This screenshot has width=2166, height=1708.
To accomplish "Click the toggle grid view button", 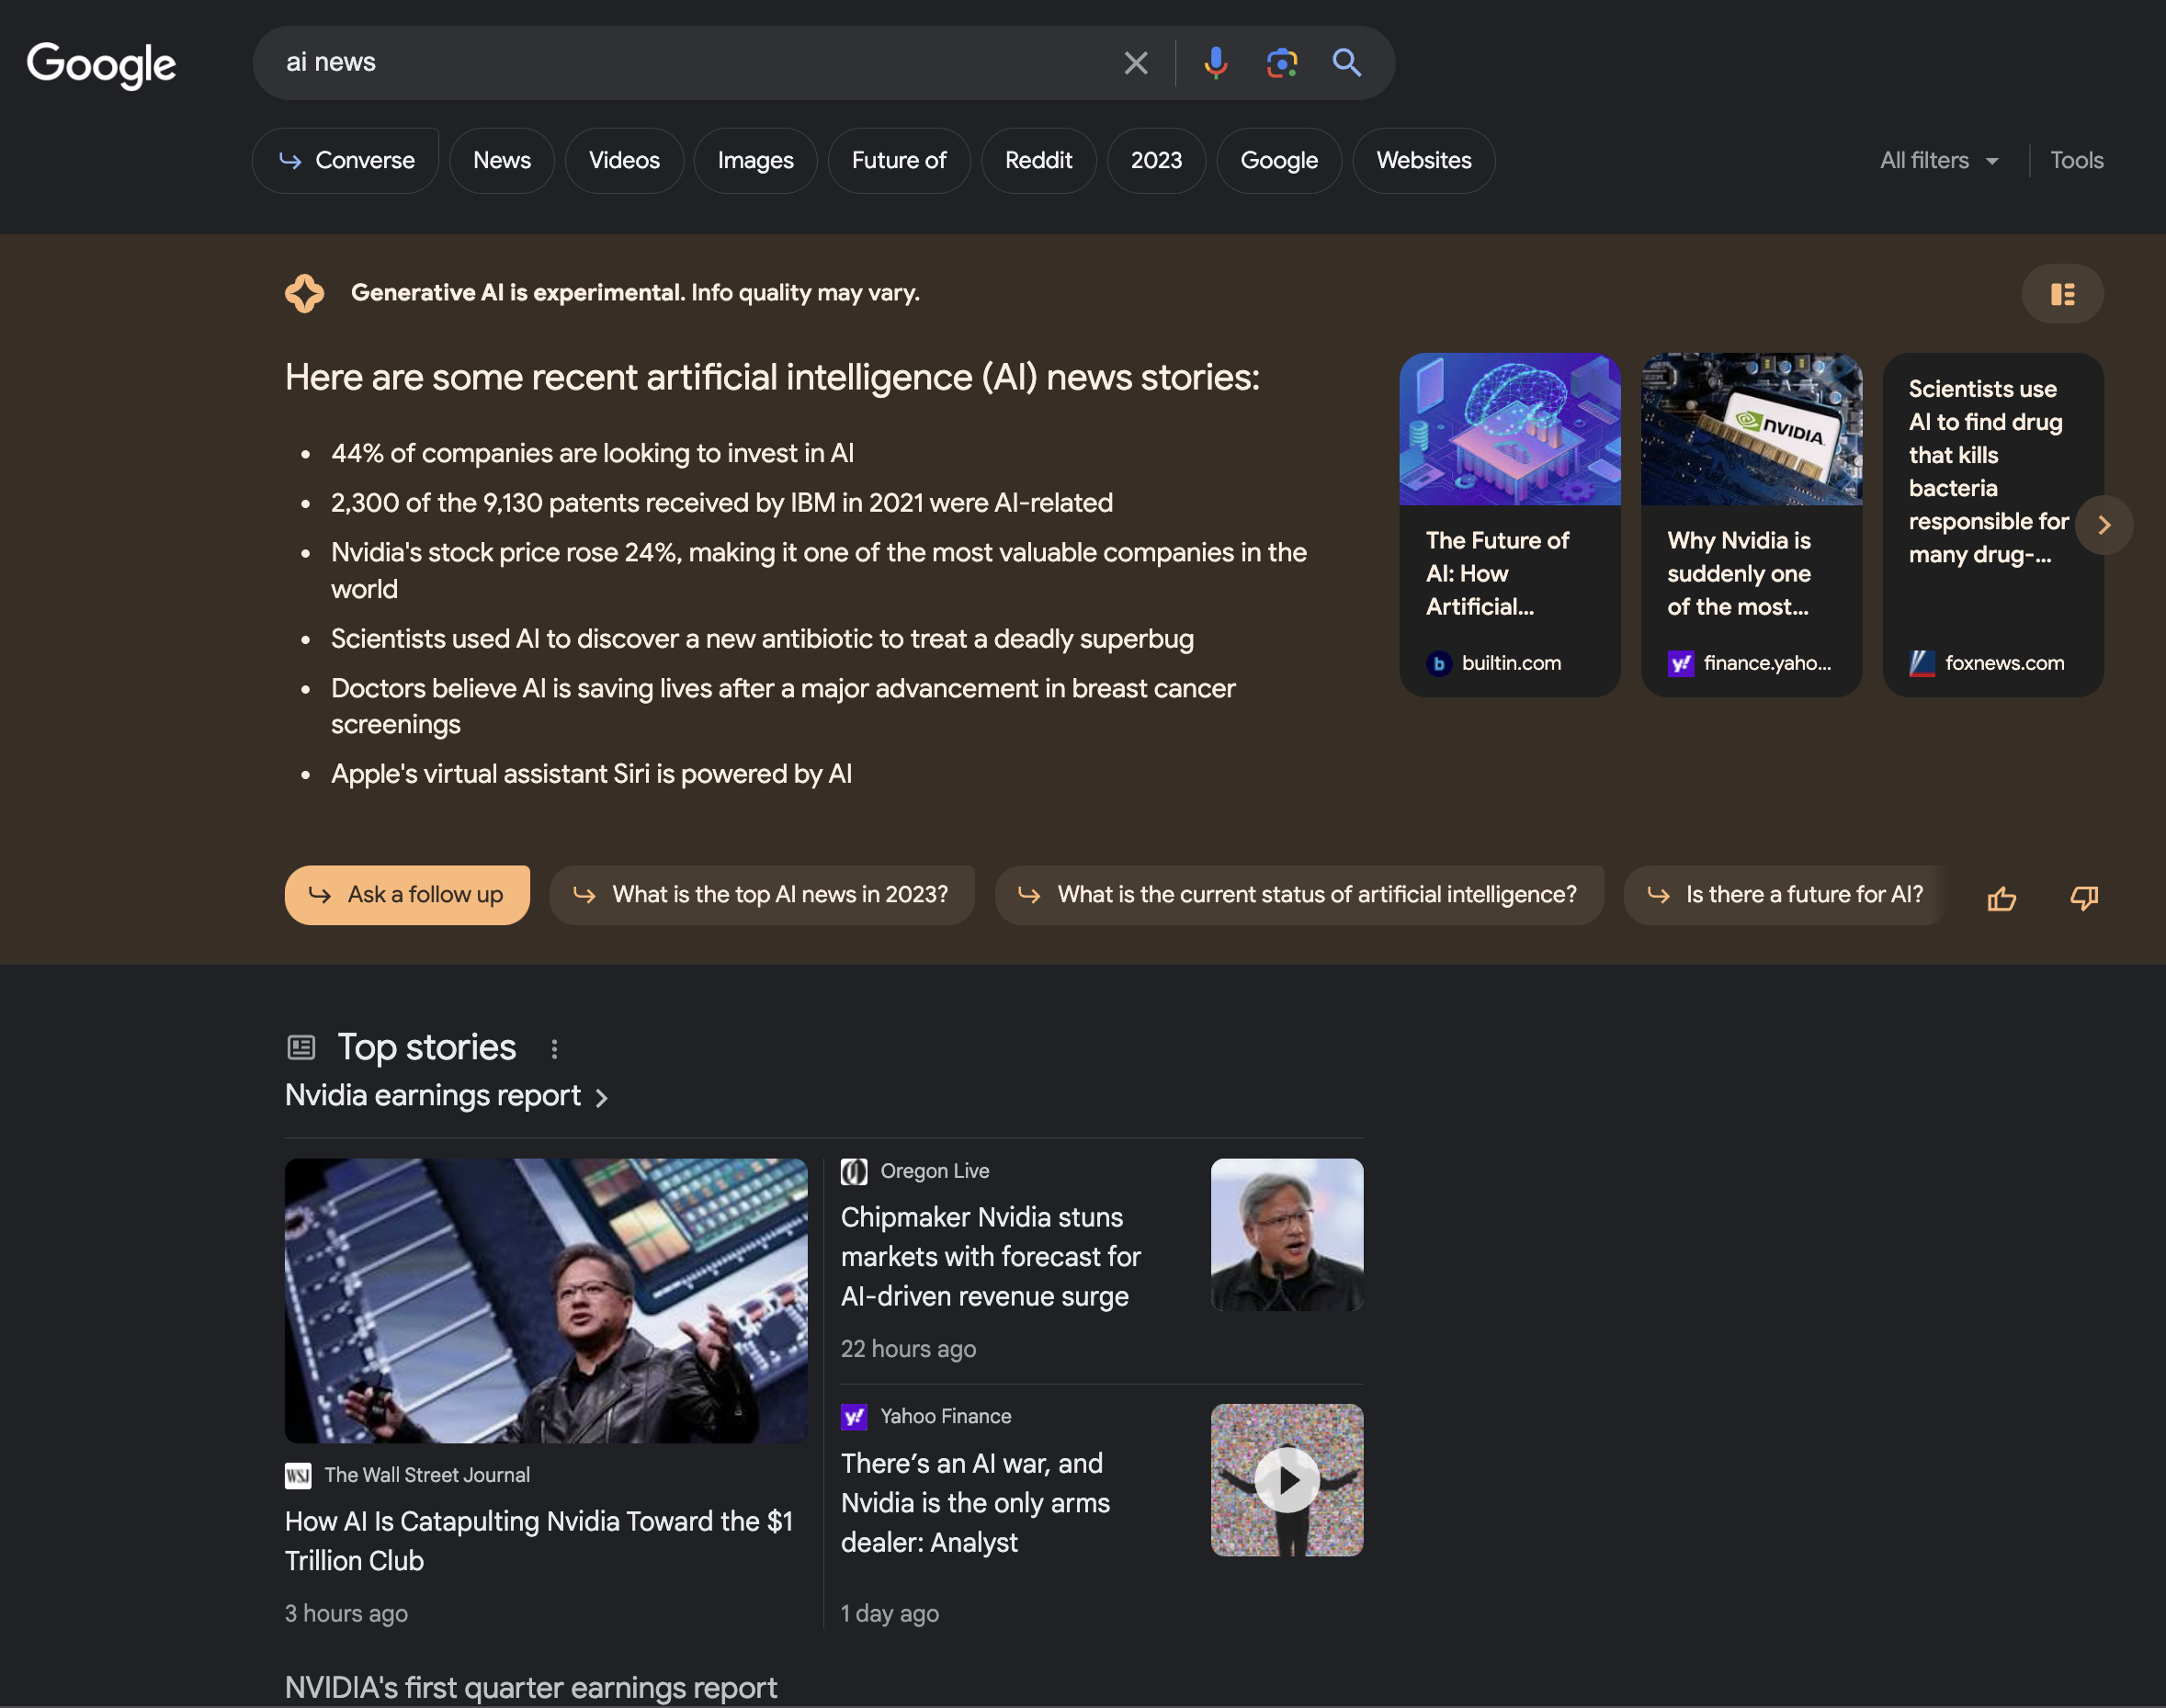I will pyautogui.click(x=2062, y=293).
